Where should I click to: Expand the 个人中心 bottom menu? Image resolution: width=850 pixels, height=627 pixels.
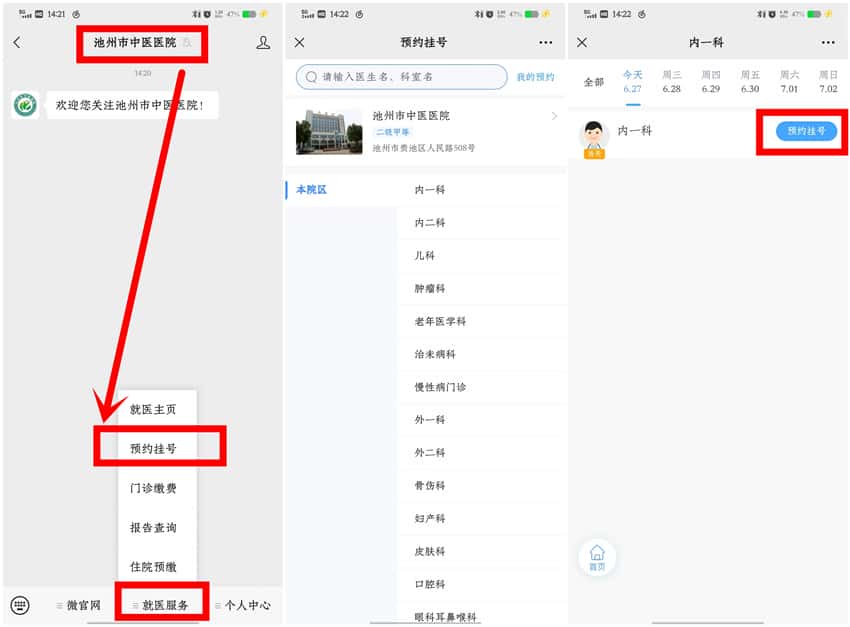tap(242, 605)
